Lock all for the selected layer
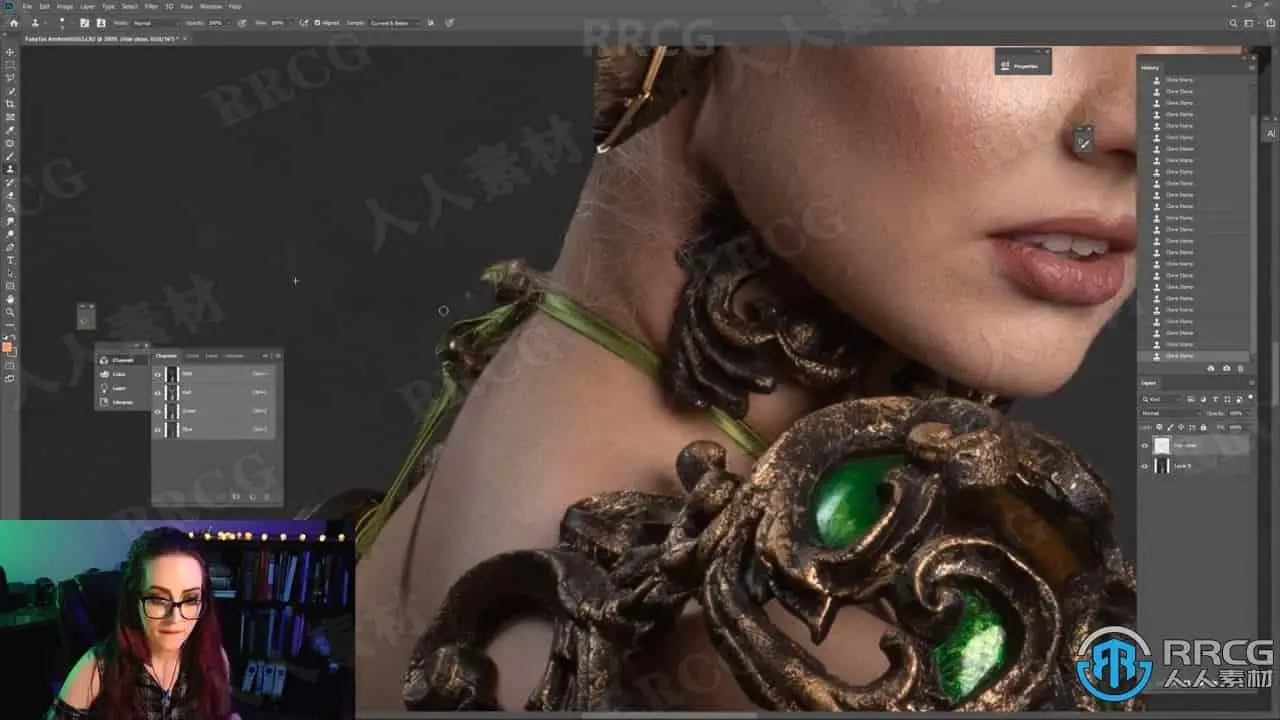This screenshot has height=720, width=1280. [1201, 427]
